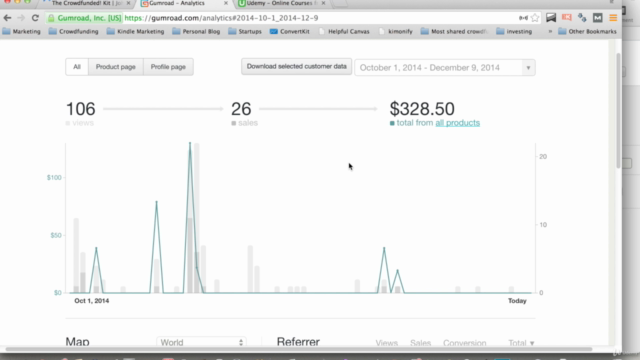Download selected customer data
640x360 pixels.
(x=296, y=67)
